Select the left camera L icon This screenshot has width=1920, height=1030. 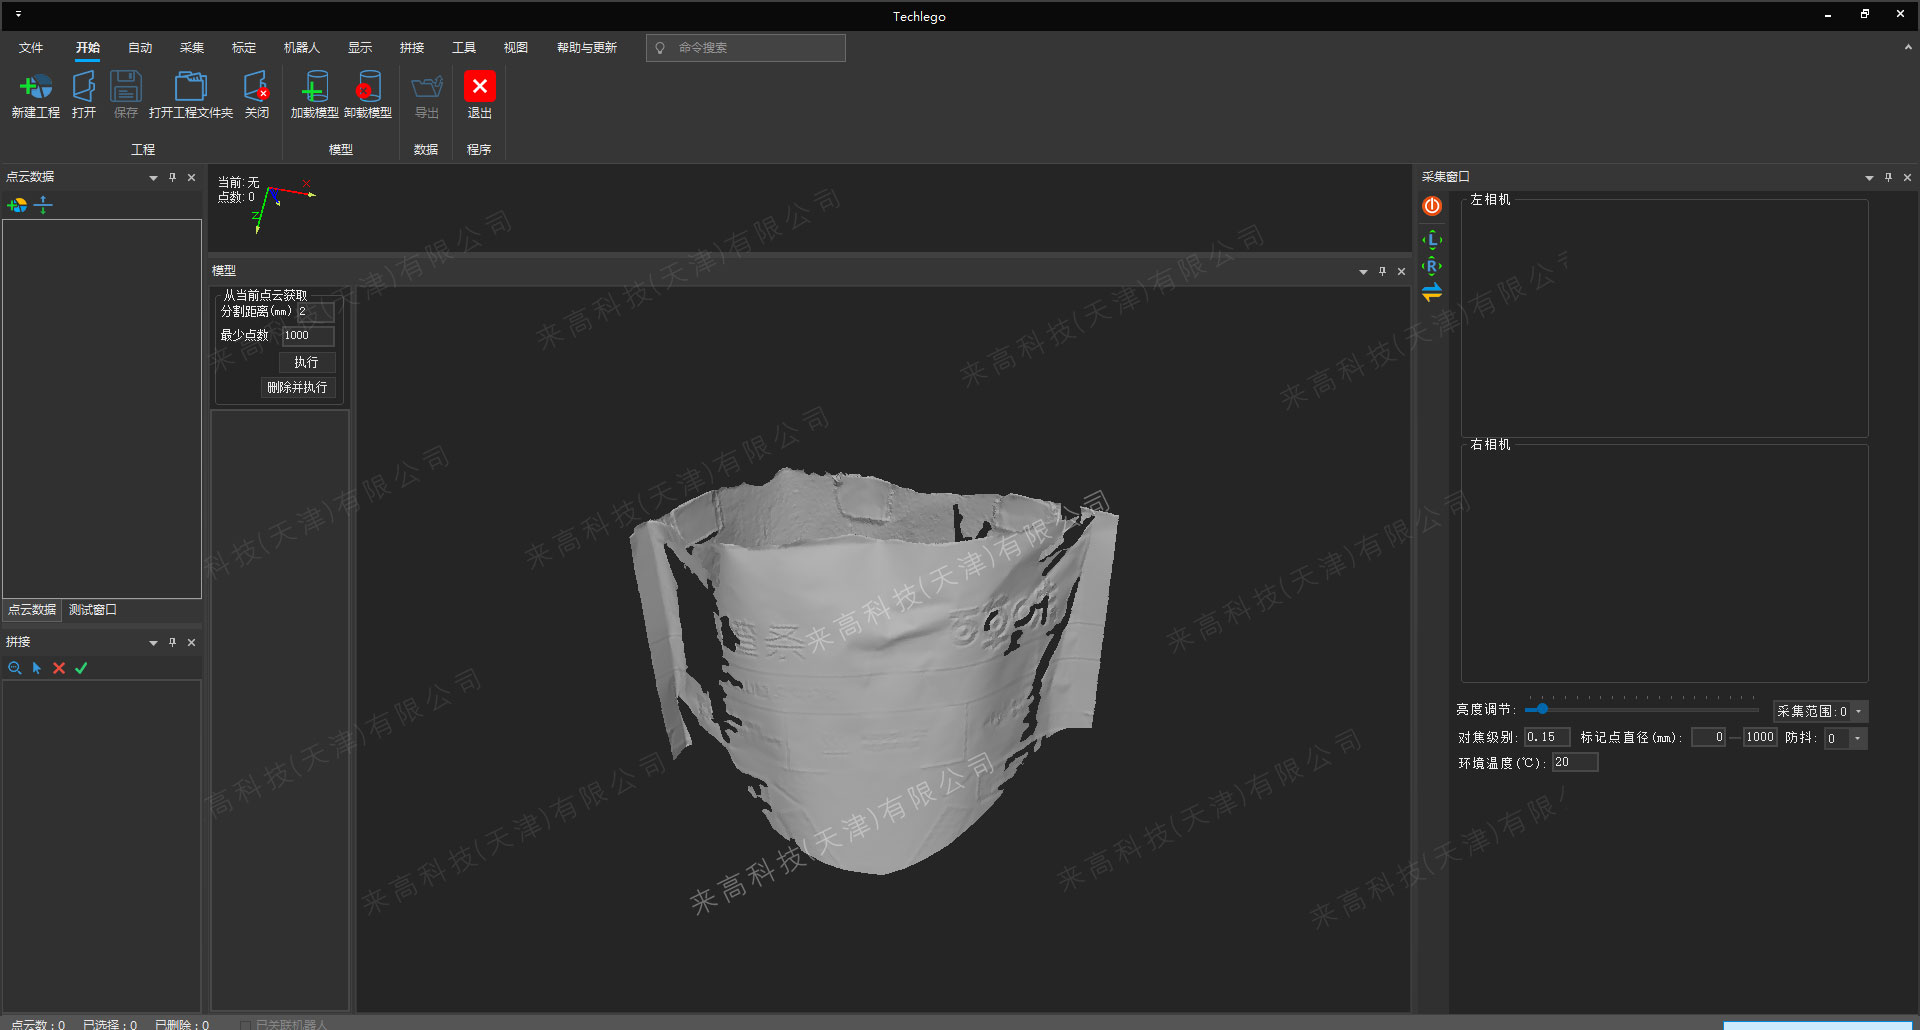(x=1432, y=240)
